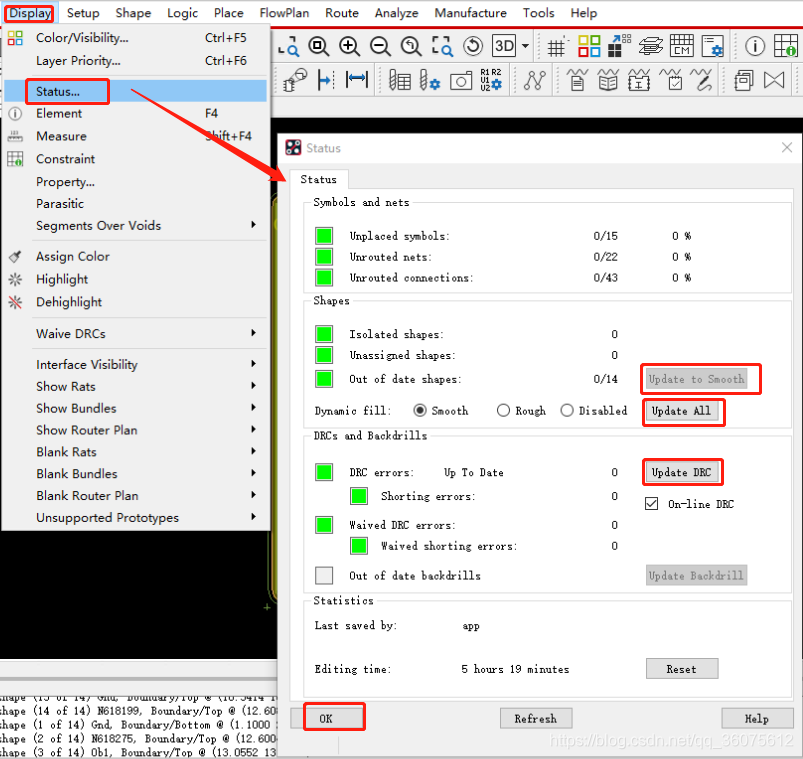Click green swatch for DRC errors

pos(324,472)
